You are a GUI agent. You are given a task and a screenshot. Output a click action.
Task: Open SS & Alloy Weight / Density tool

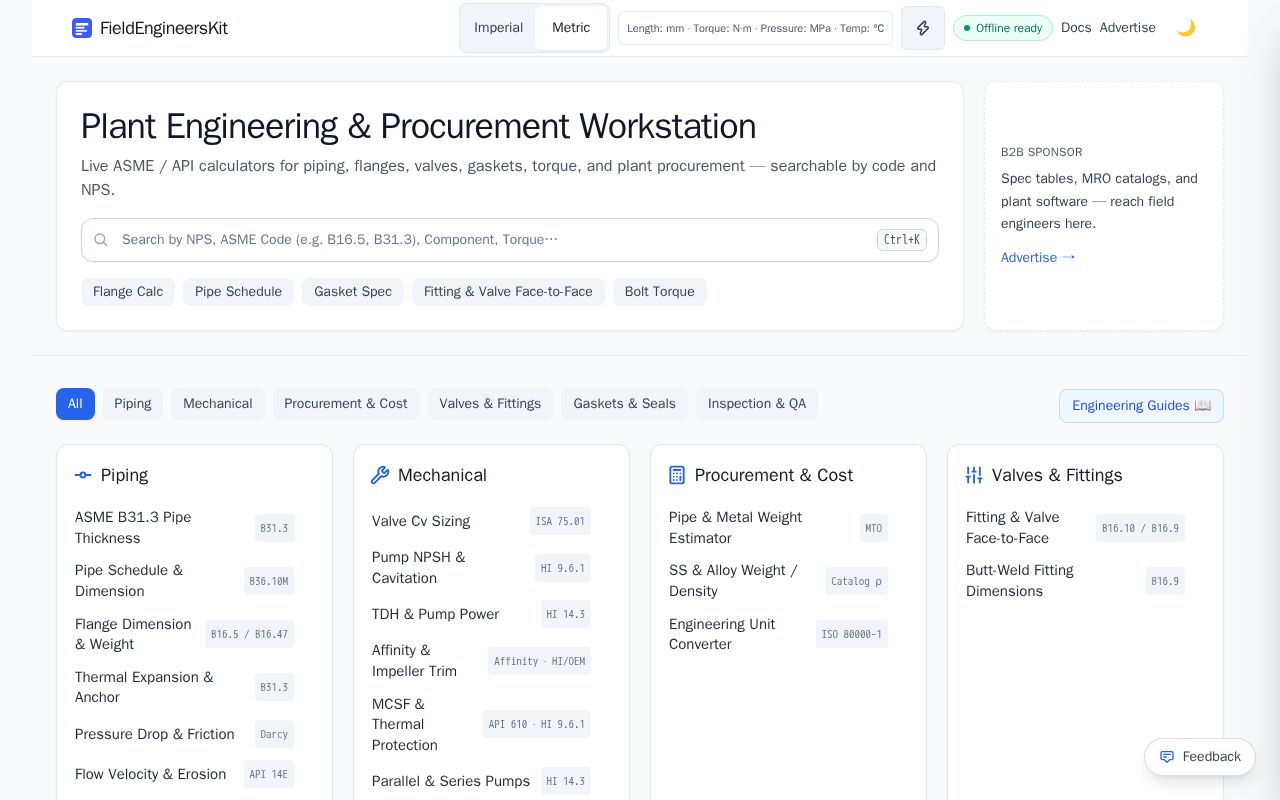(x=778, y=581)
